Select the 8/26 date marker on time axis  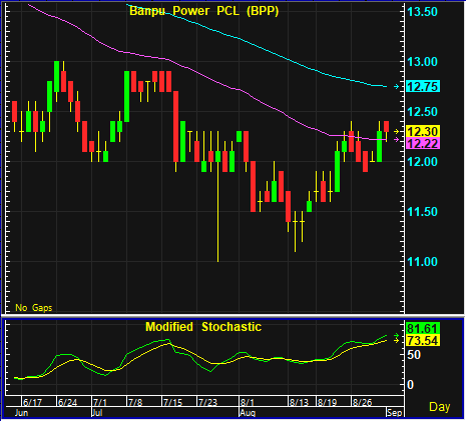362,402
